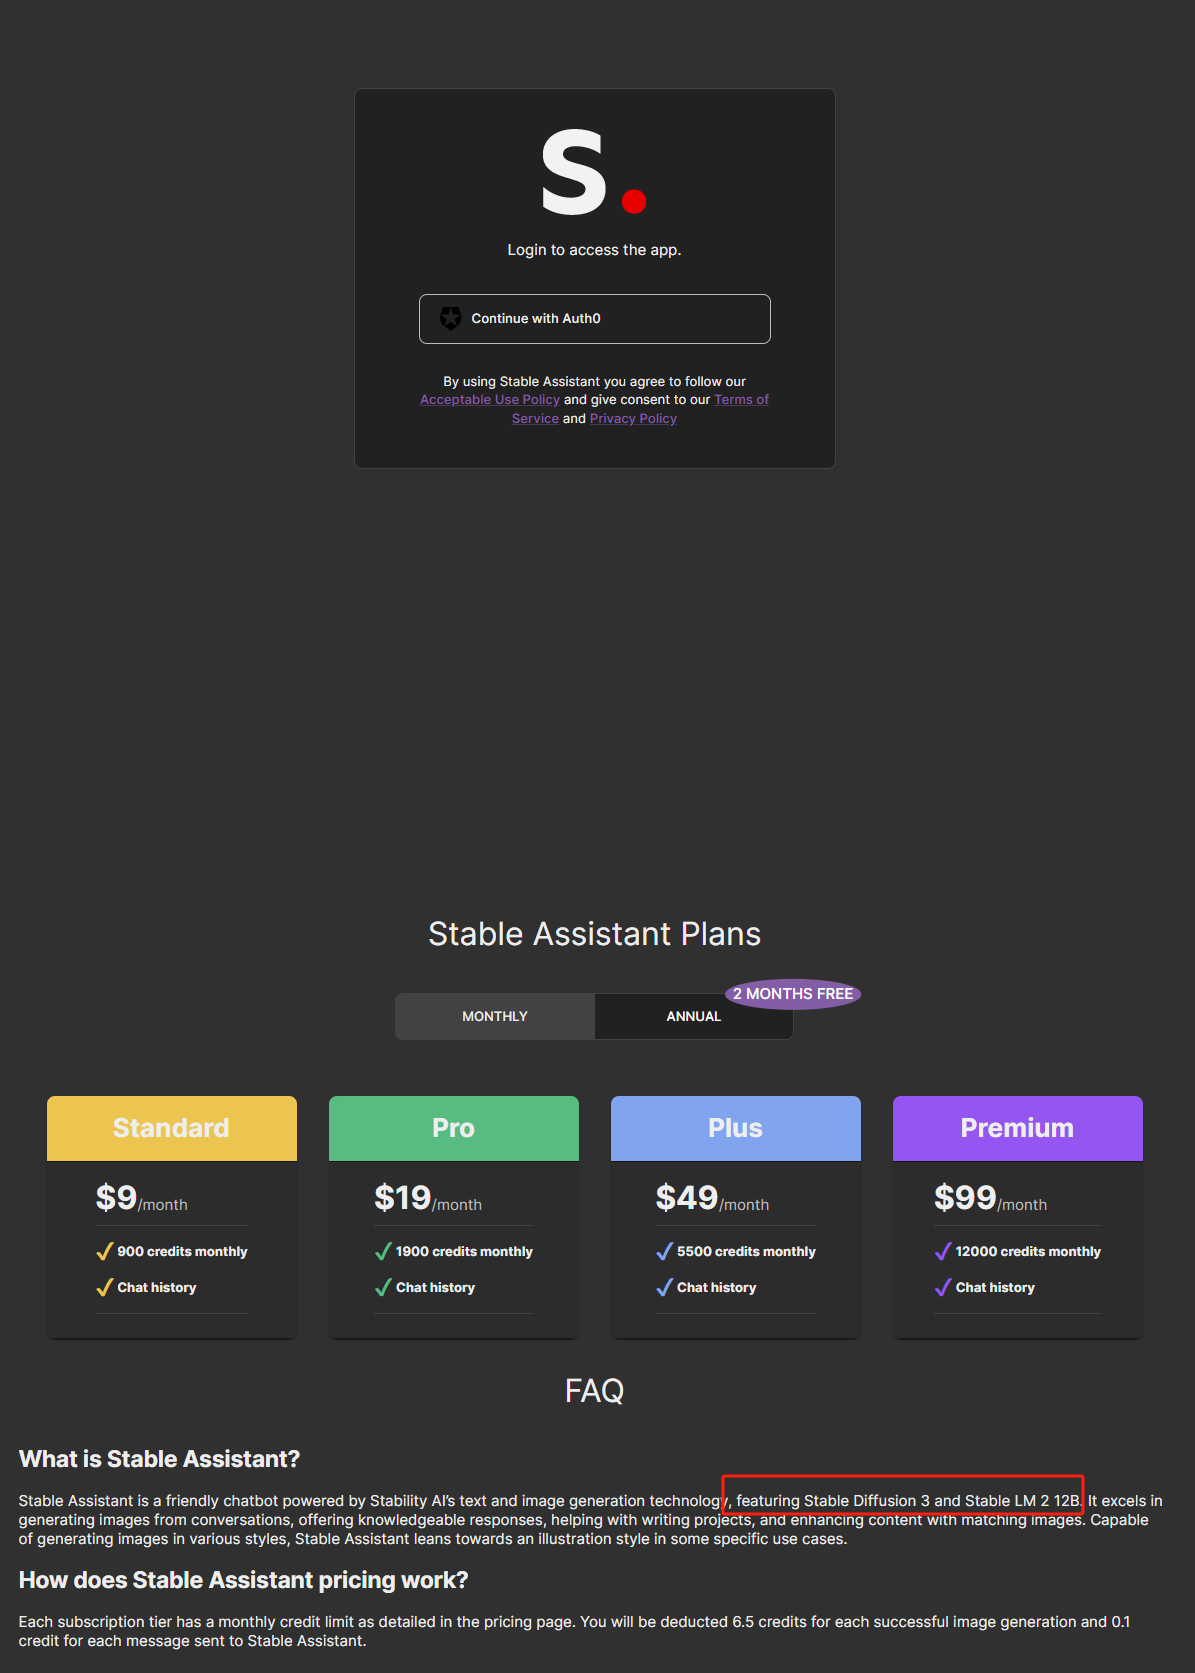Select the Pro plan header
This screenshot has width=1195, height=1673.
(454, 1128)
